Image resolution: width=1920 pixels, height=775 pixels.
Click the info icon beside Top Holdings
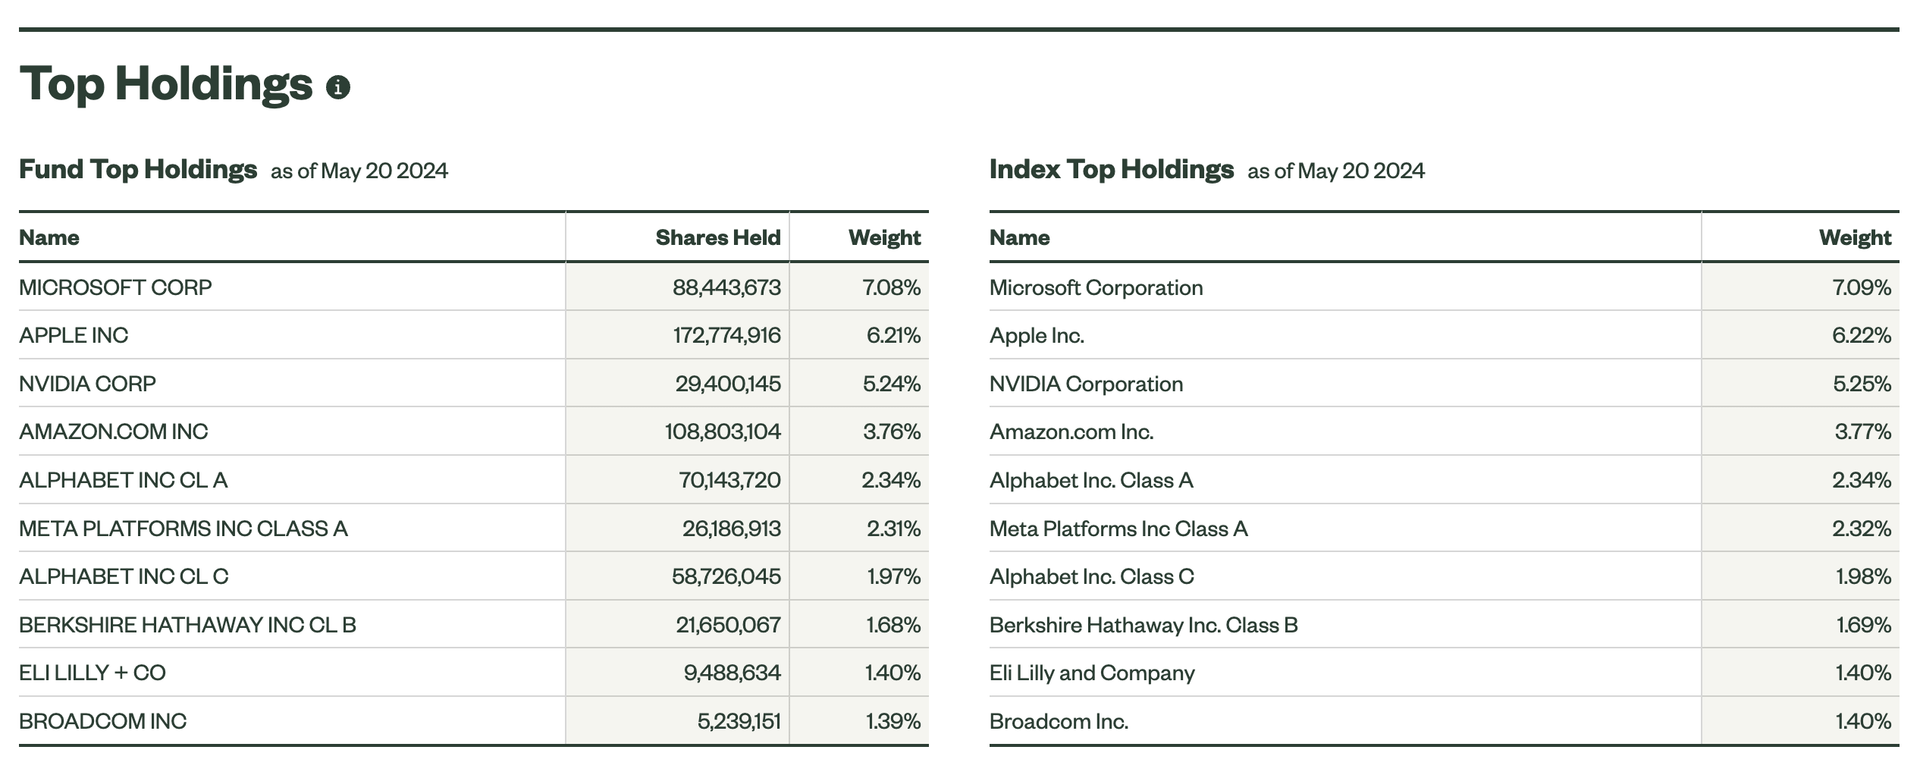[x=338, y=88]
